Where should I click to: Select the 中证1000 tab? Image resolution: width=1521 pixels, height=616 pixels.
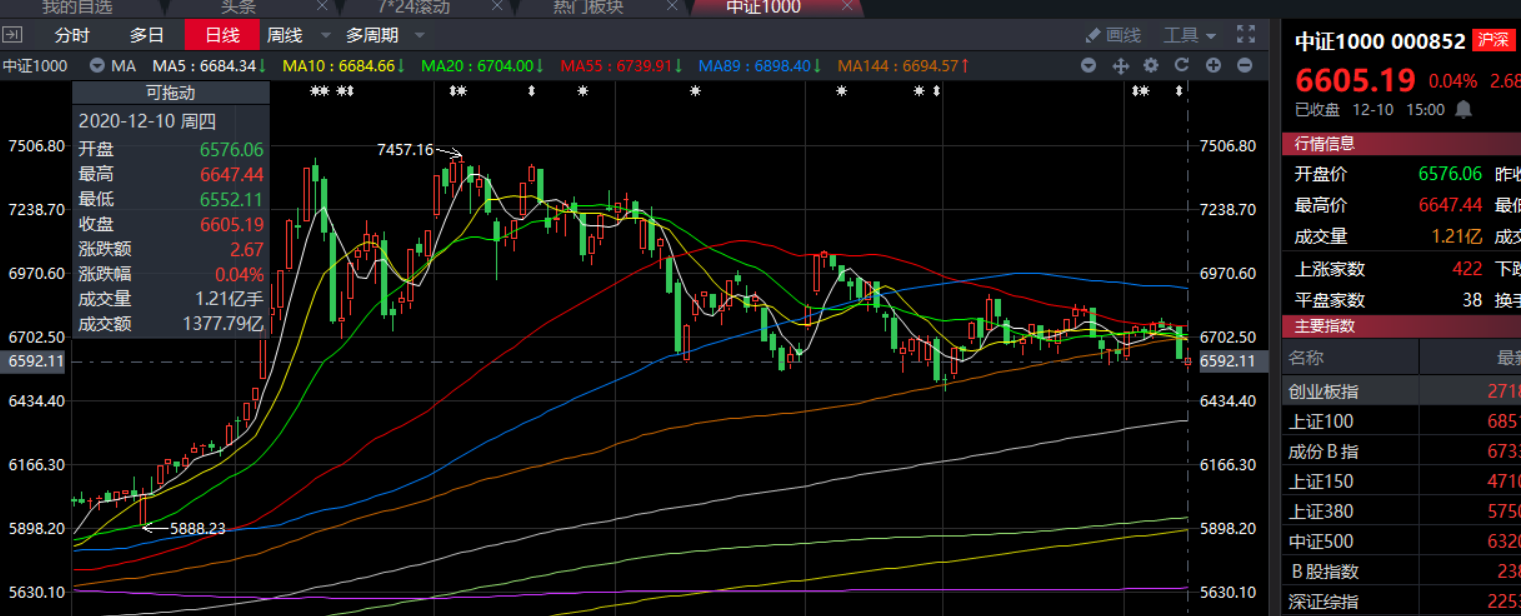[x=763, y=6]
